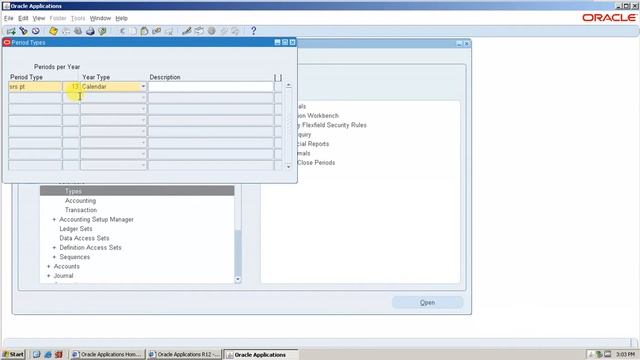Click the red quick launch icon
The width and height of the screenshot is (640, 360).
(59, 354)
